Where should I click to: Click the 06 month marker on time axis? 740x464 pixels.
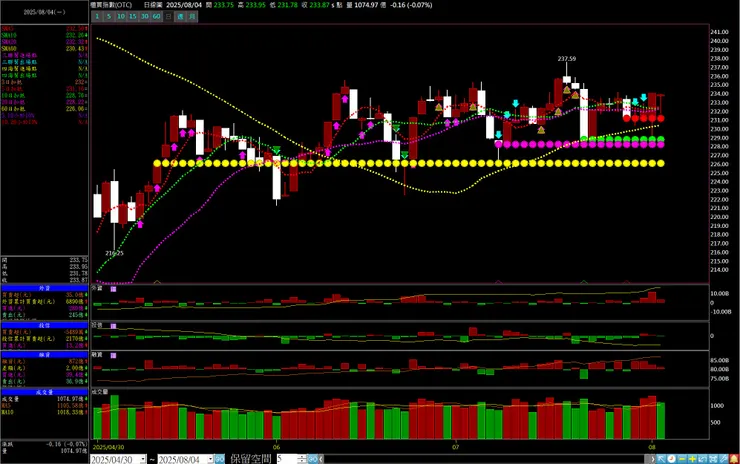[277, 447]
